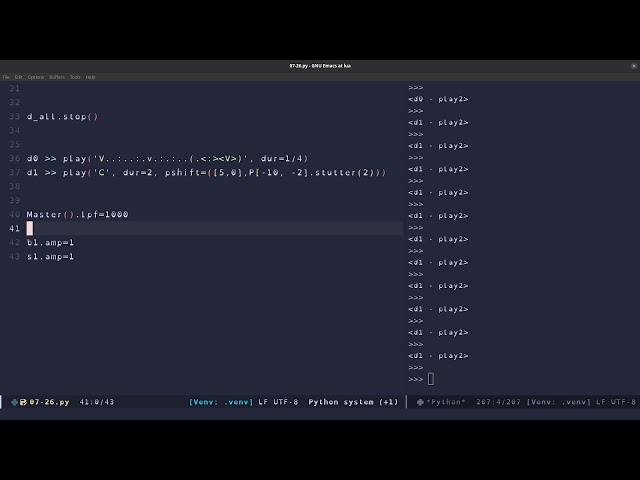Click line number 31
The height and width of the screenshot is (480, 640).
pyautogui.click(x=15, y=89)
